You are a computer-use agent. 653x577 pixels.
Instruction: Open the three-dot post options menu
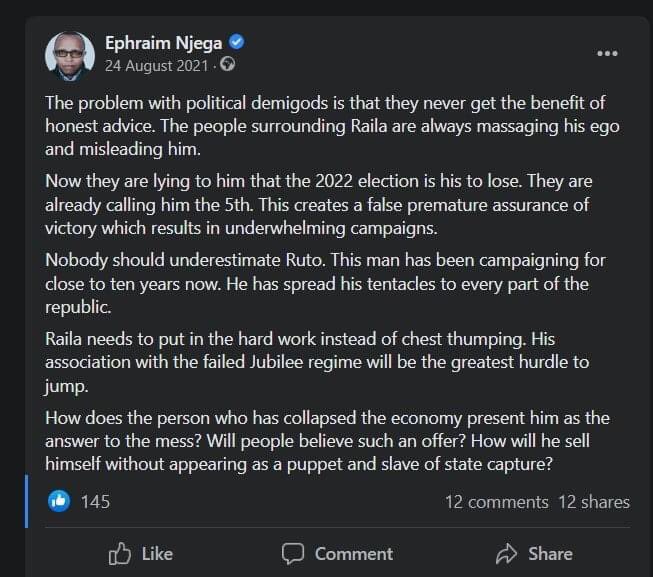click(x=607, y=53)
